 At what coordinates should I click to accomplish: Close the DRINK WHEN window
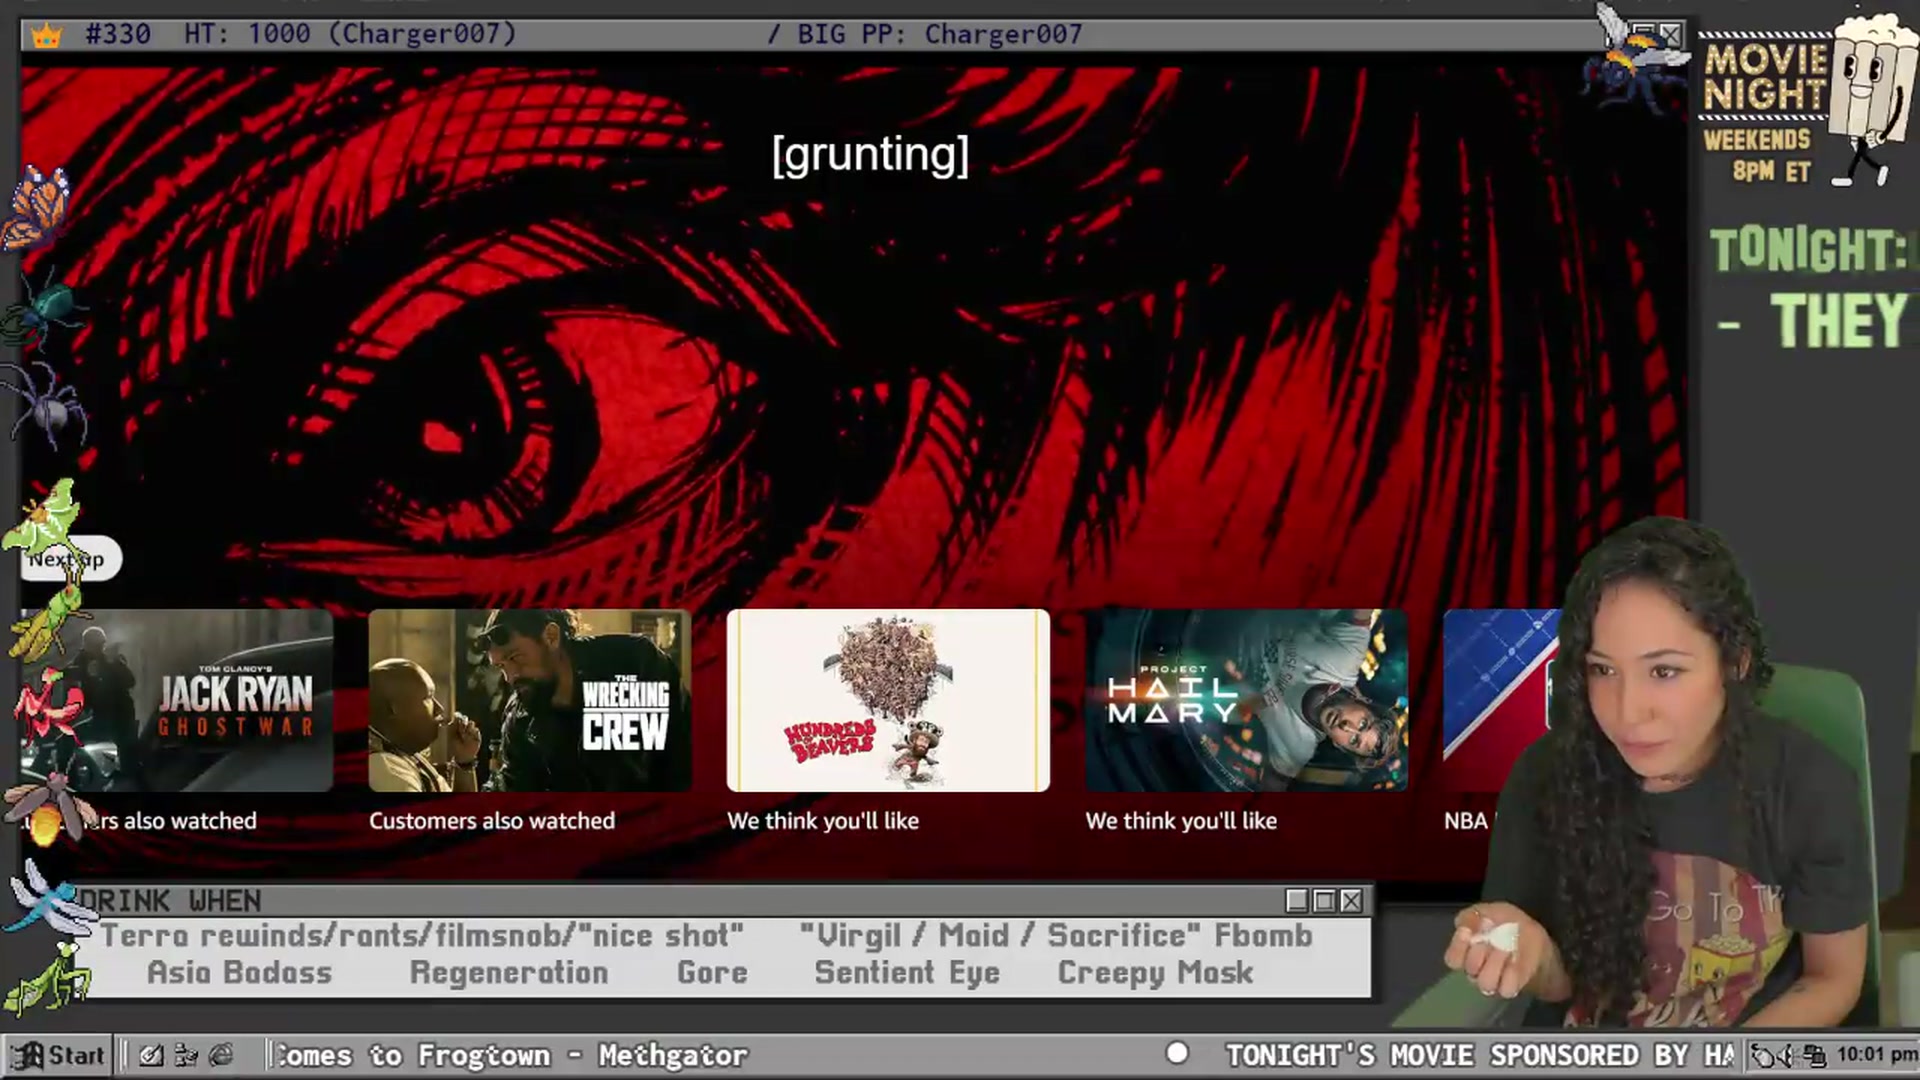(x=1351, y=901)
